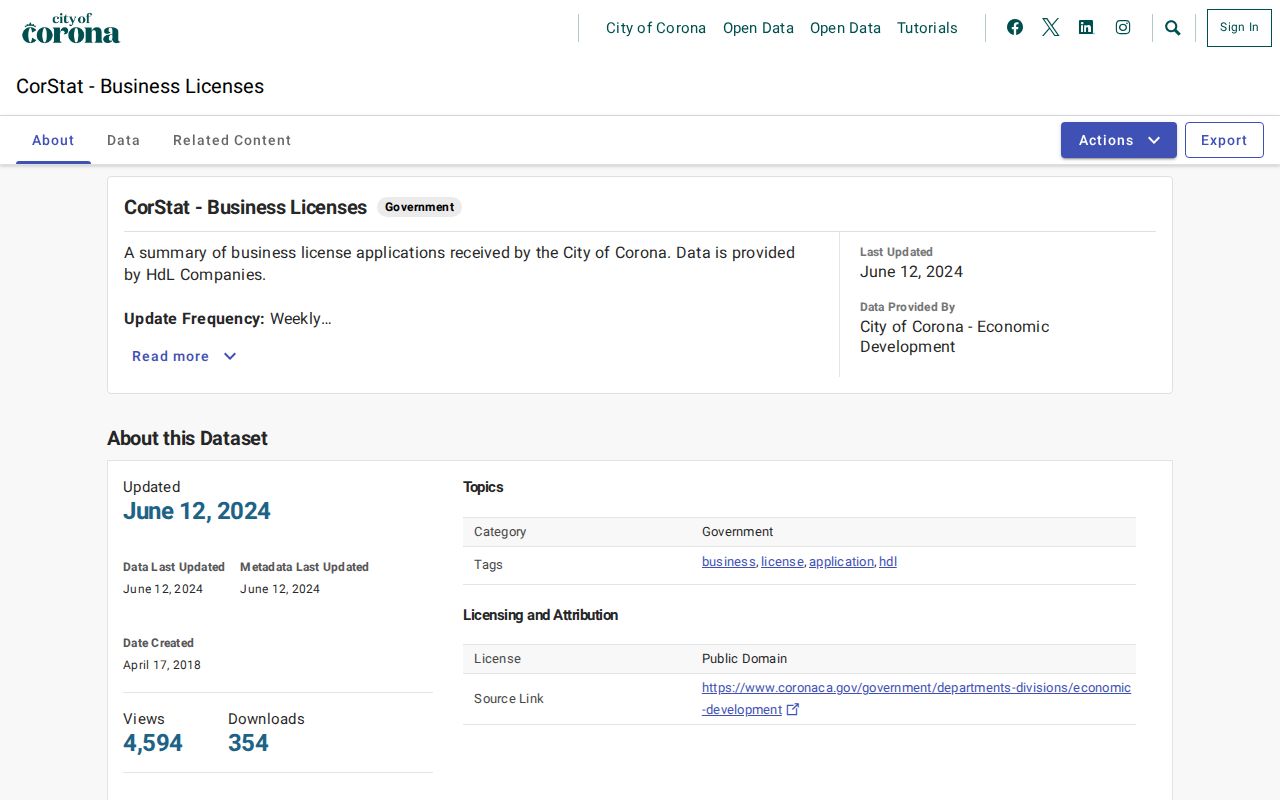Expand description with Read more
This screenshot has height=800, width=1280.
[x=184, y=356]
